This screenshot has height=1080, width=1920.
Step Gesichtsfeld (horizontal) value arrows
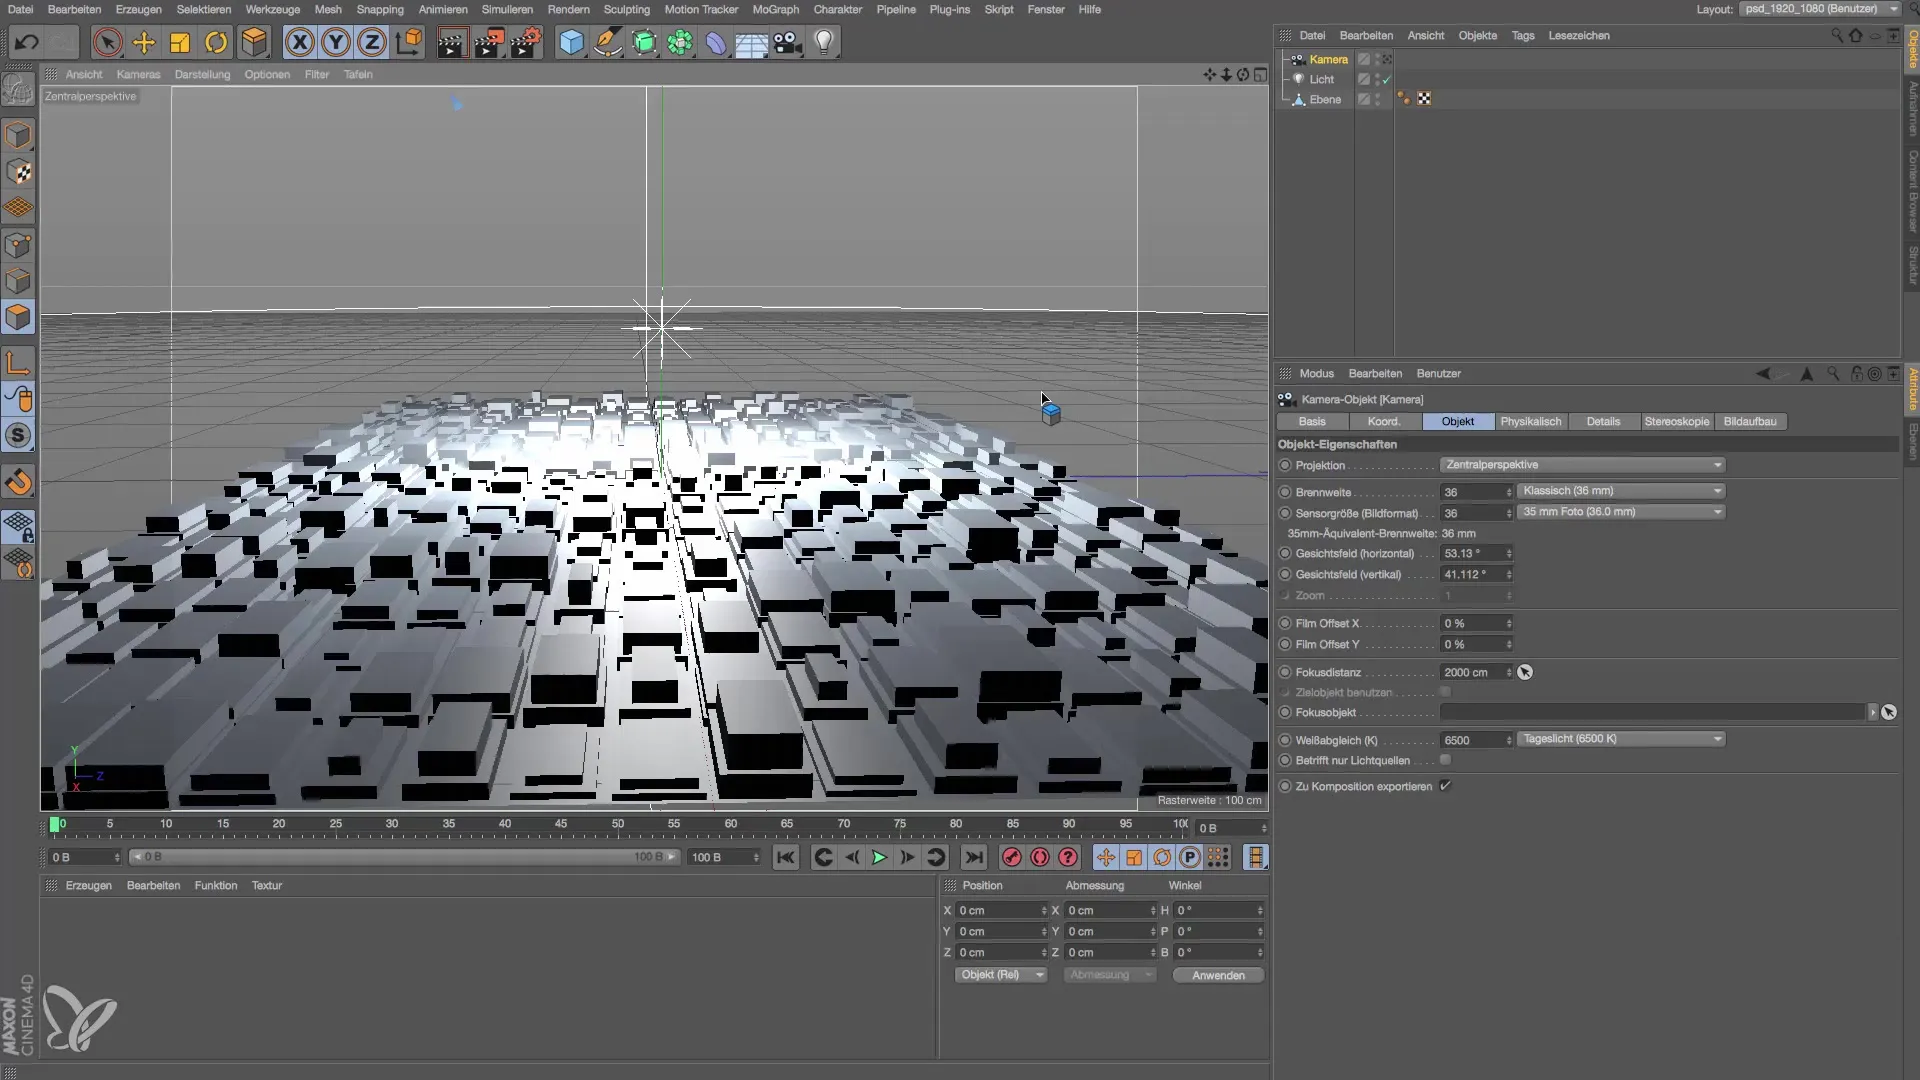[x=1509, y=553]
